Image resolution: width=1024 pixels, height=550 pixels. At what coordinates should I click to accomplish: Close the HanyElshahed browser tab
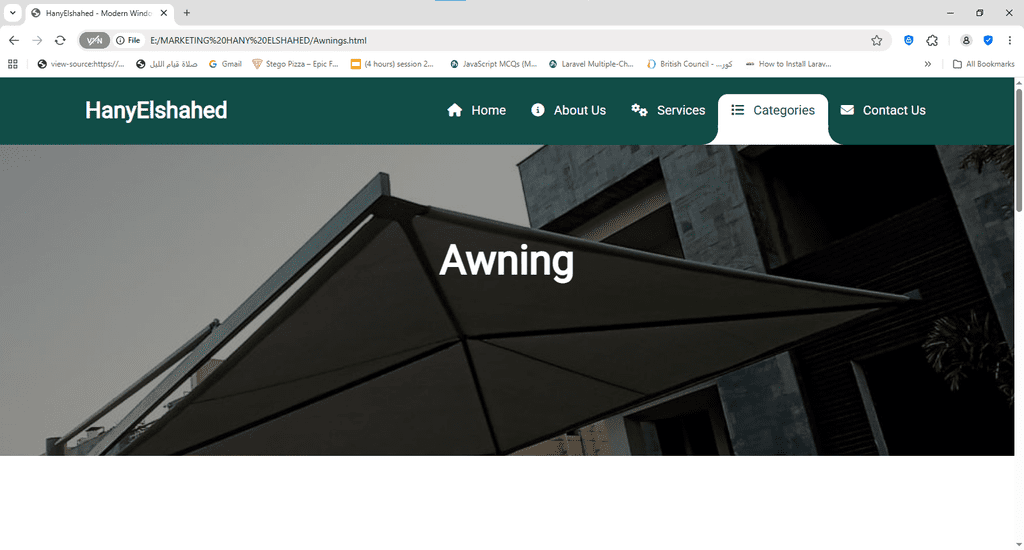[164, 13]
